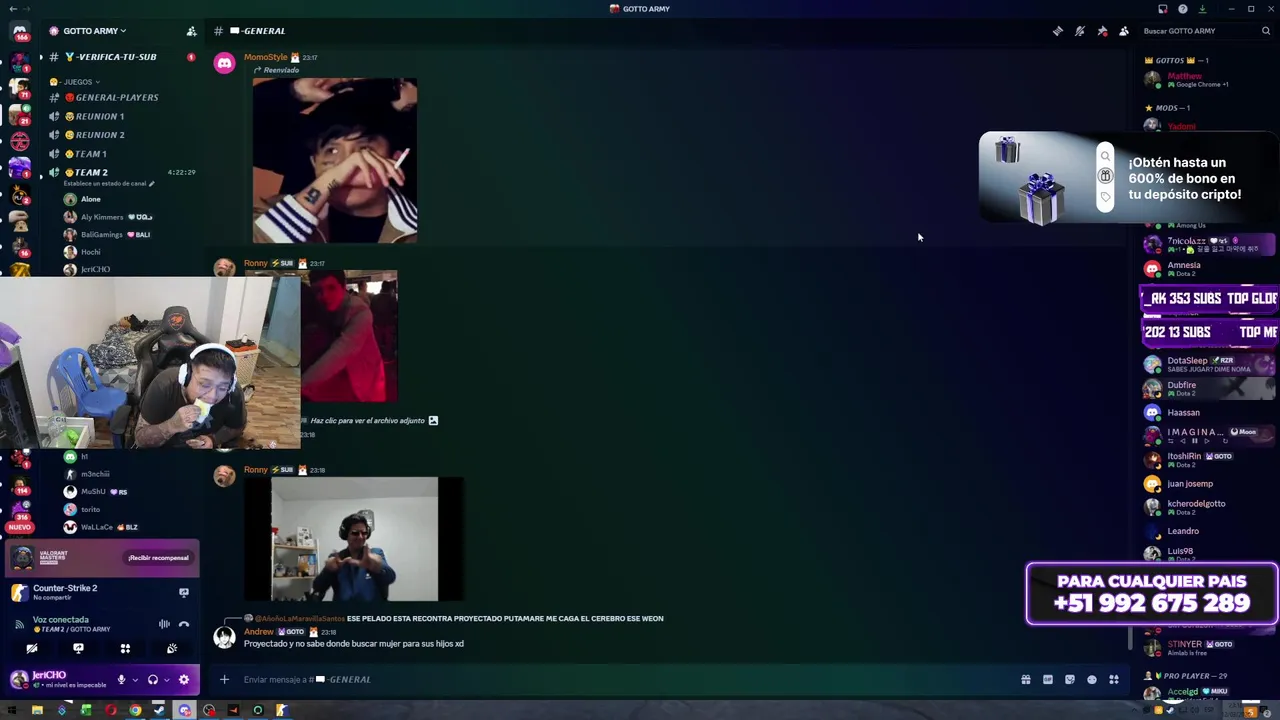
Task: Click share your screen button
Action: tap(78, 648)
